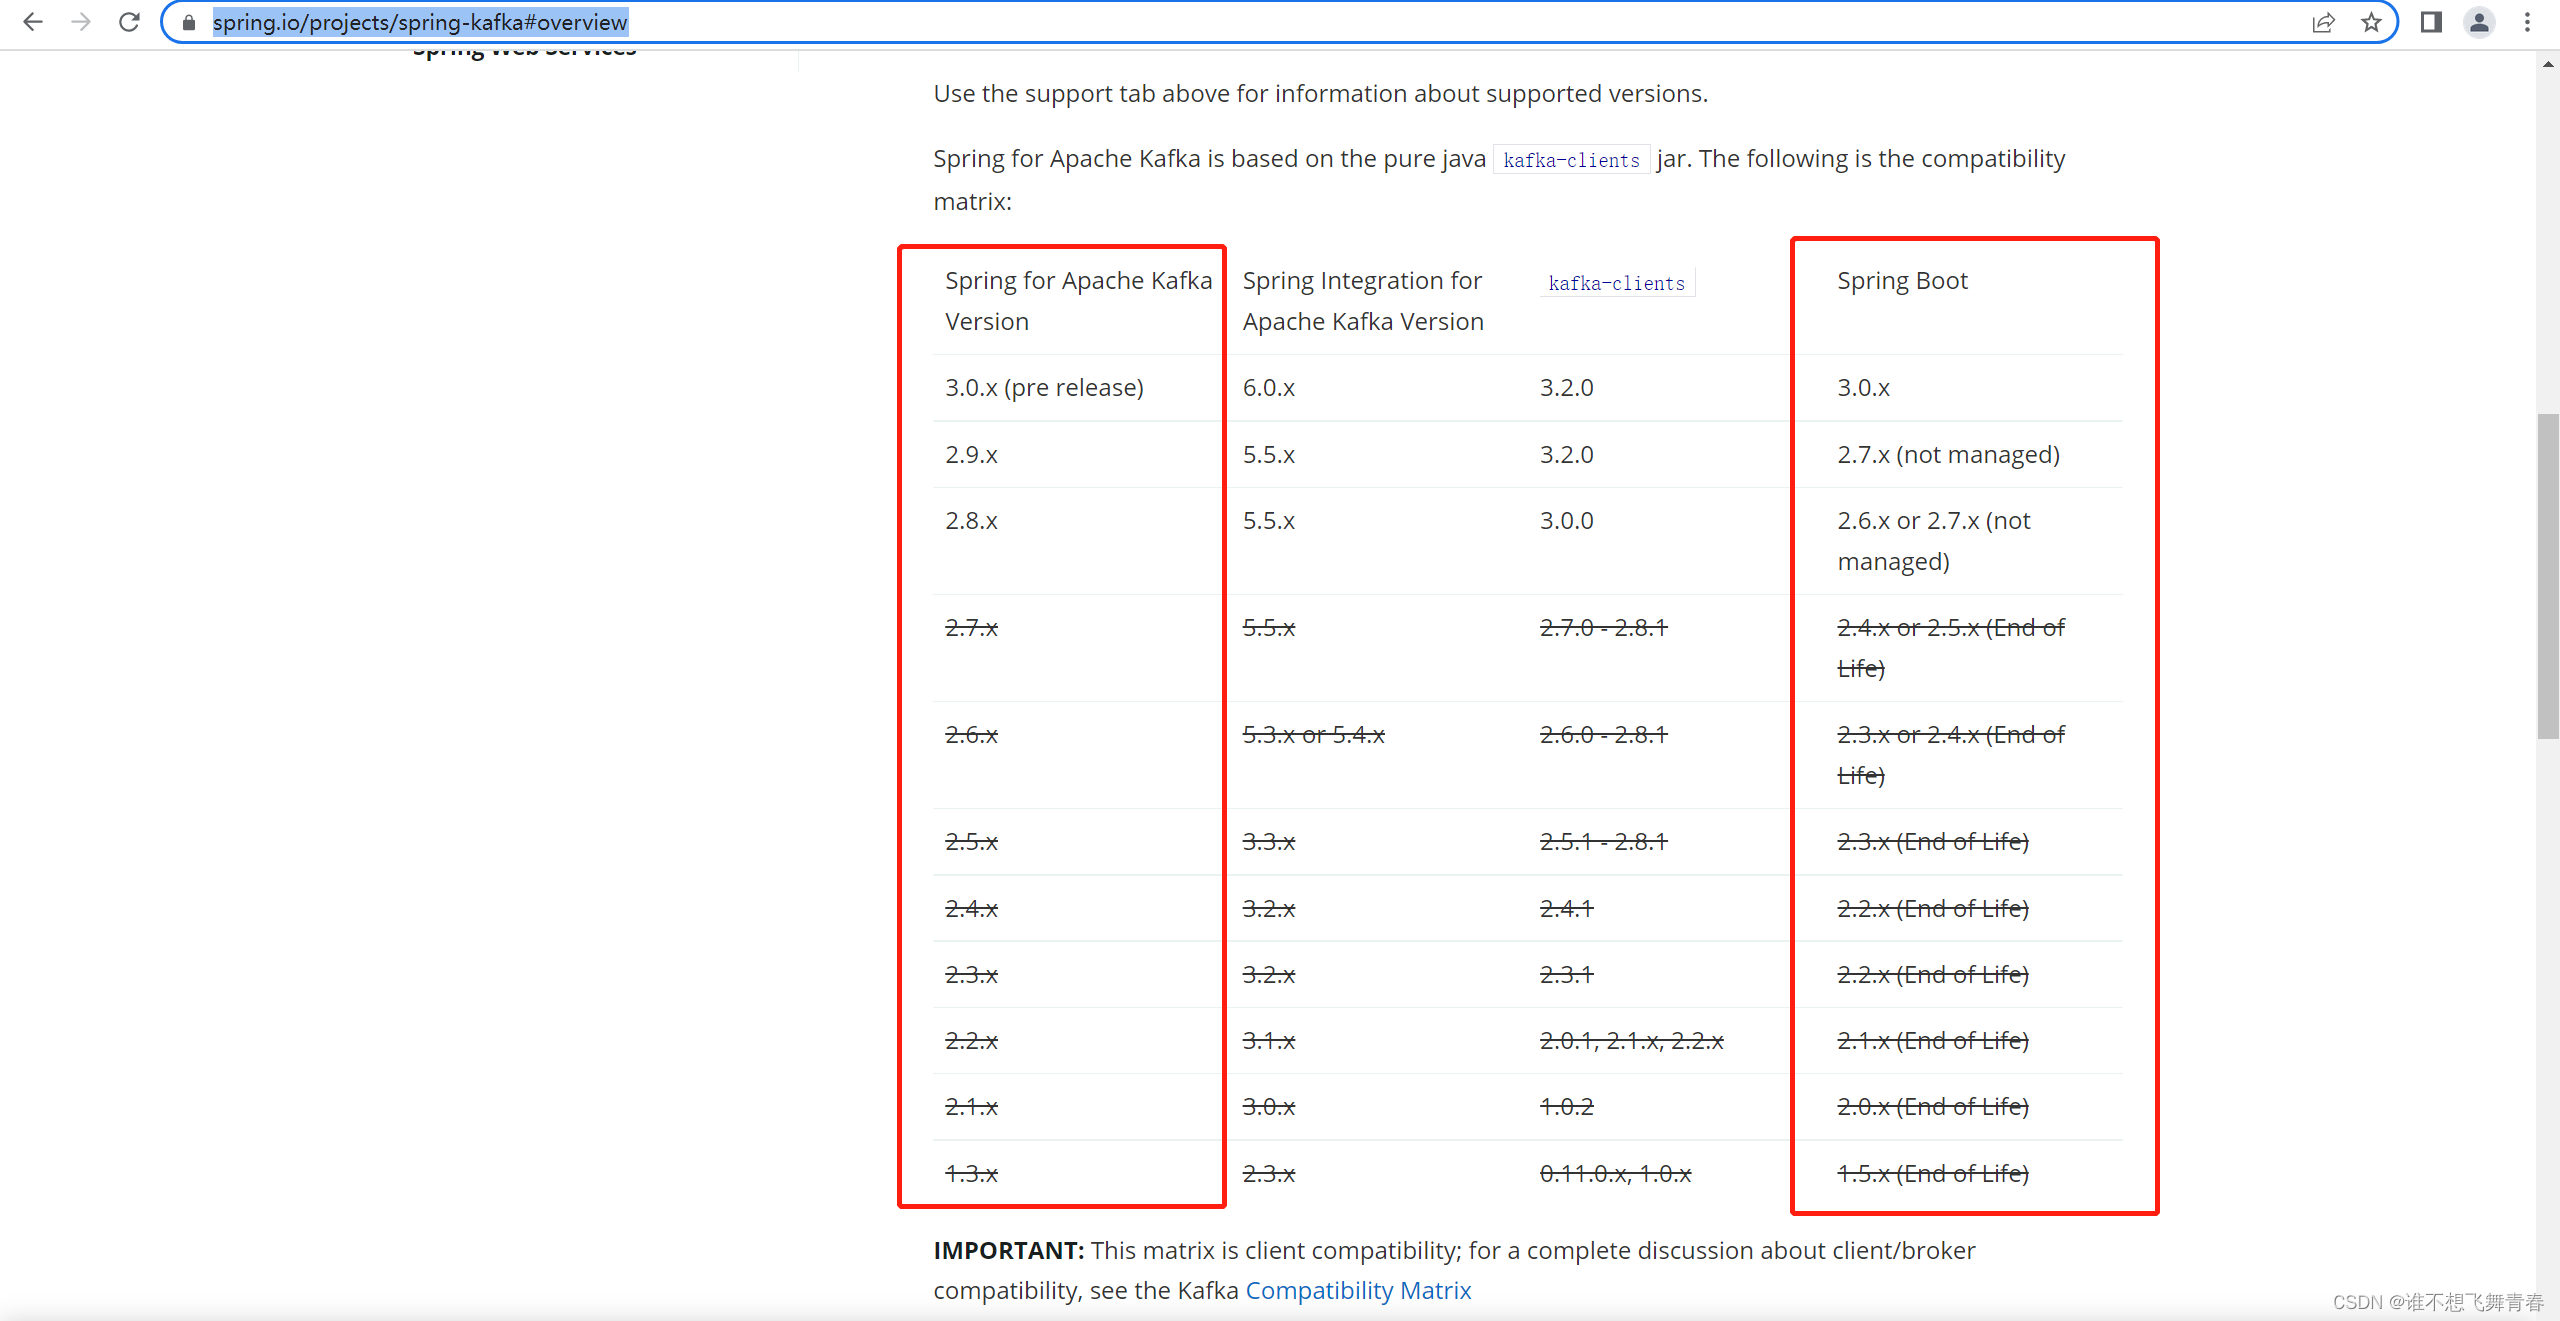Select the '3.0.x (pre release)' cell

coord(1044,387)
